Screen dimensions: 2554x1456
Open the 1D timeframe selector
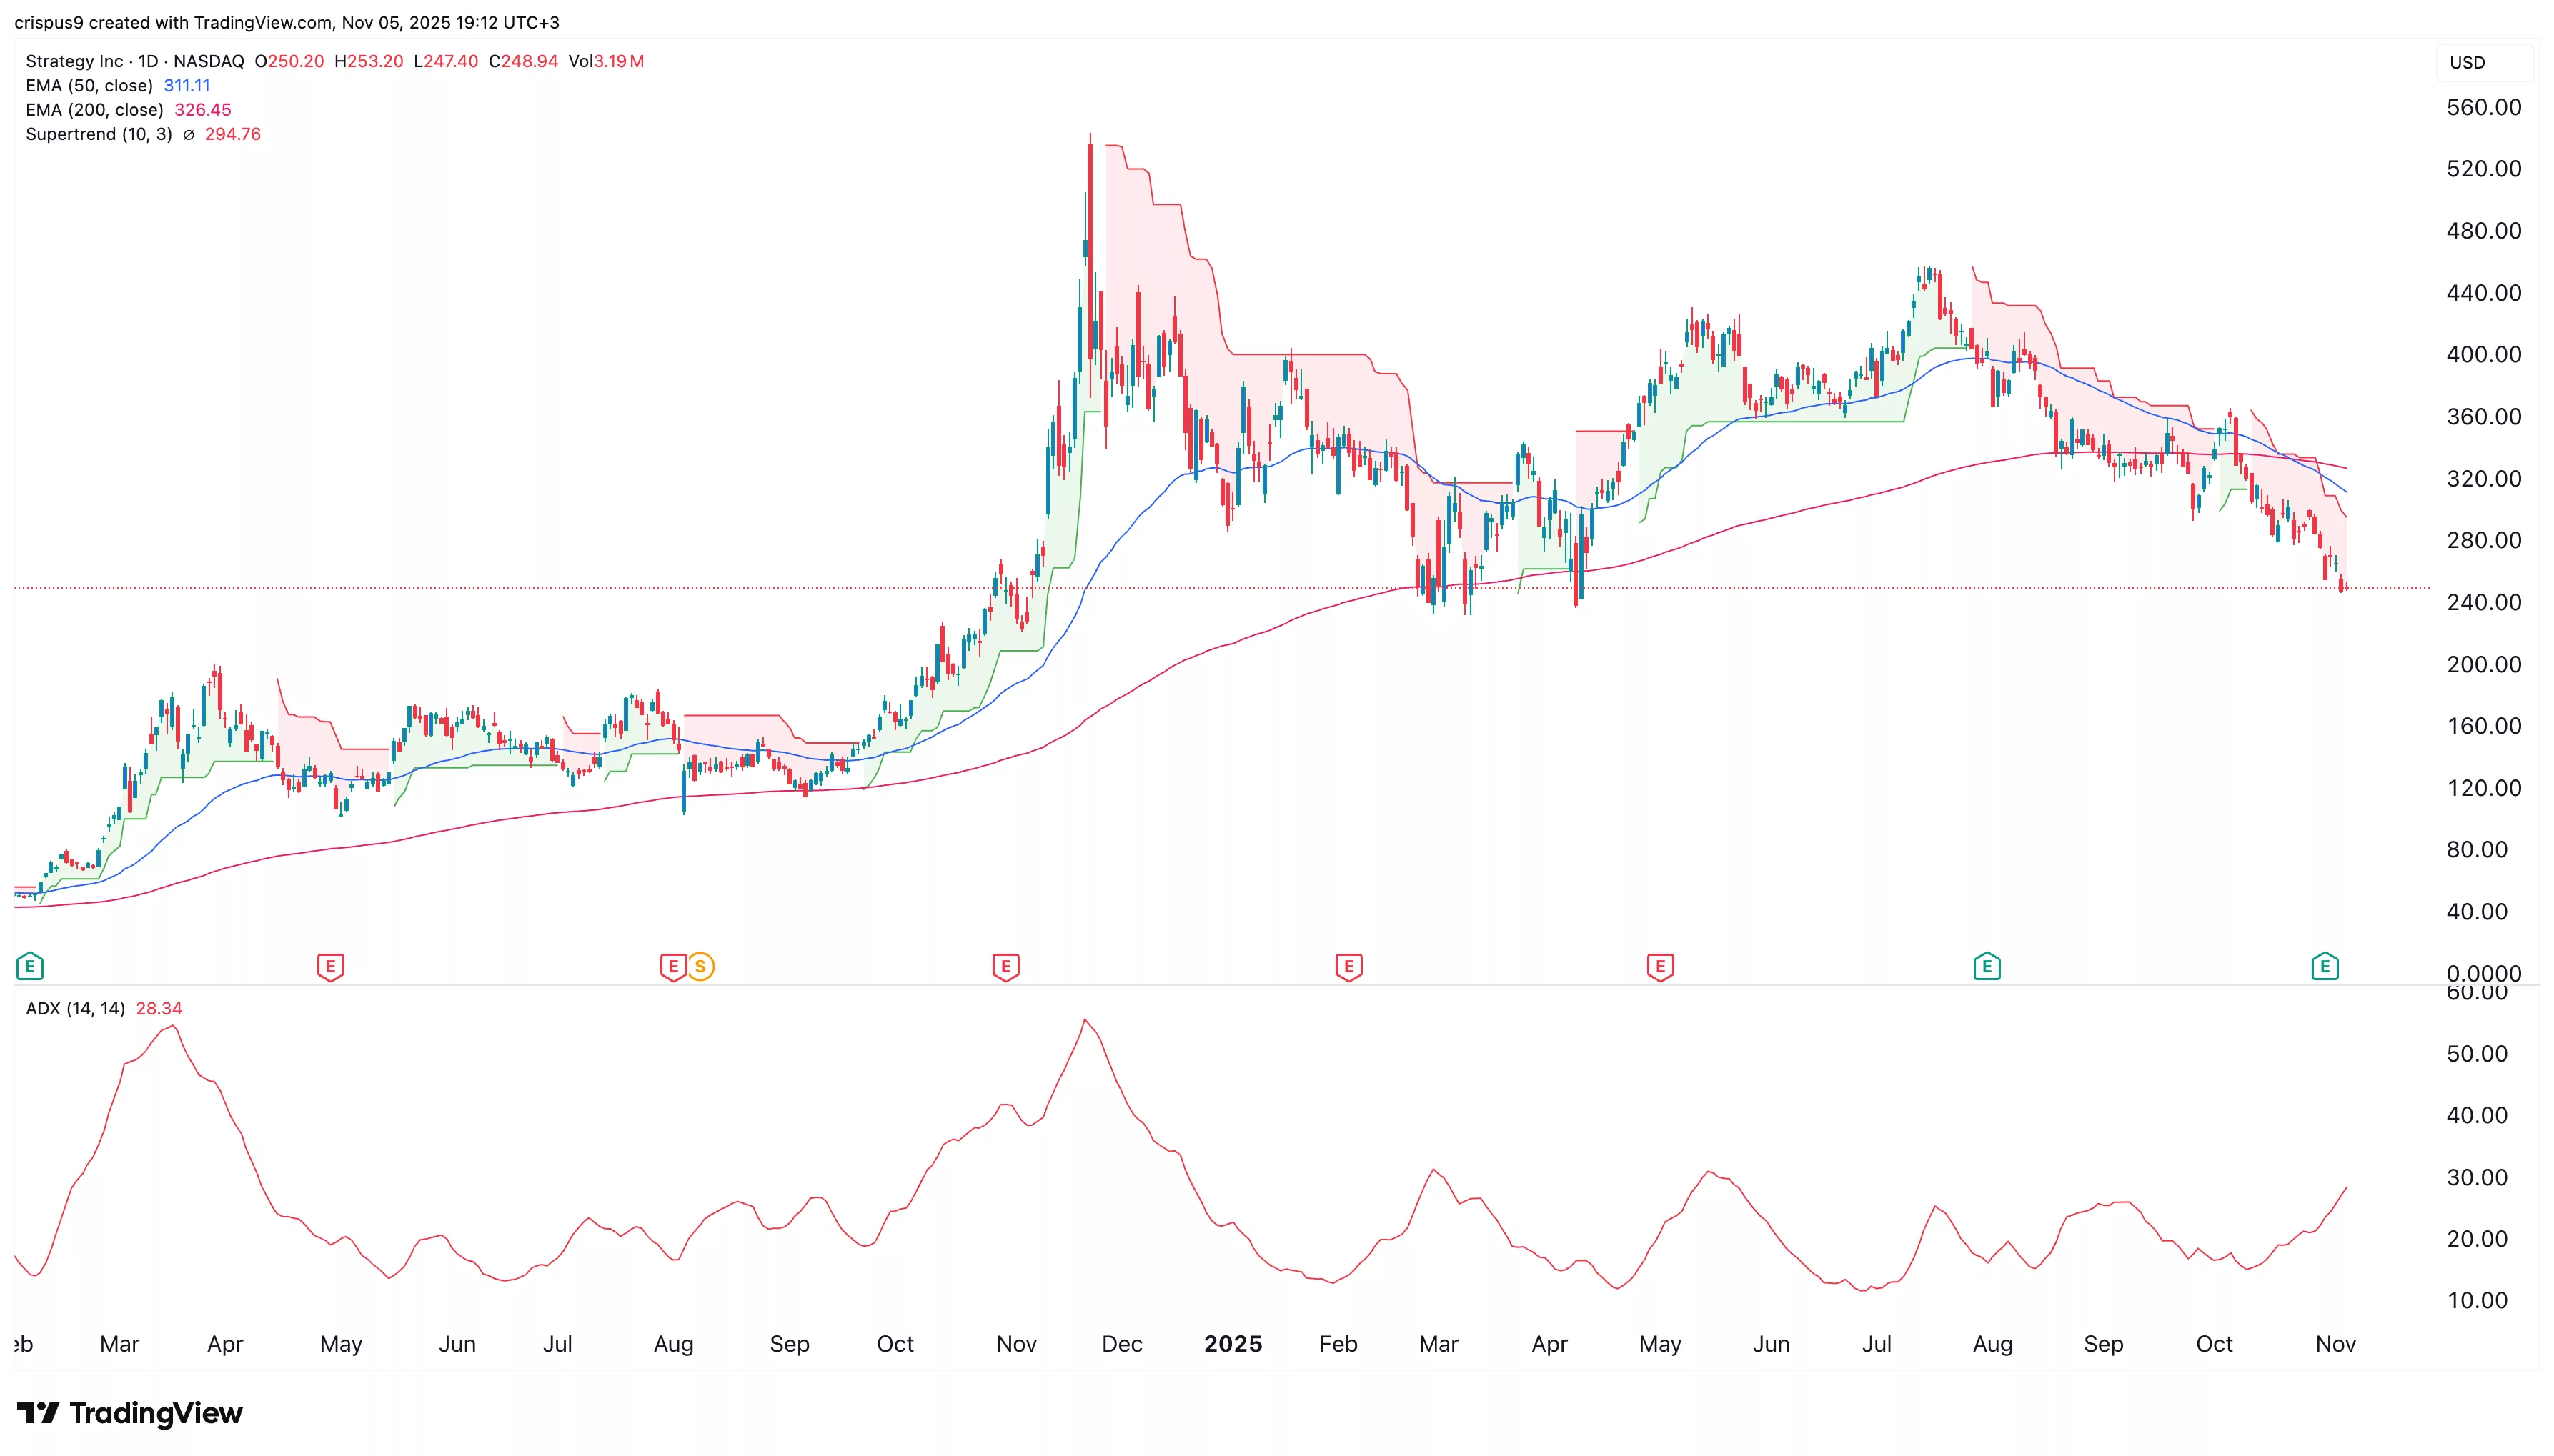coord(148,61)
